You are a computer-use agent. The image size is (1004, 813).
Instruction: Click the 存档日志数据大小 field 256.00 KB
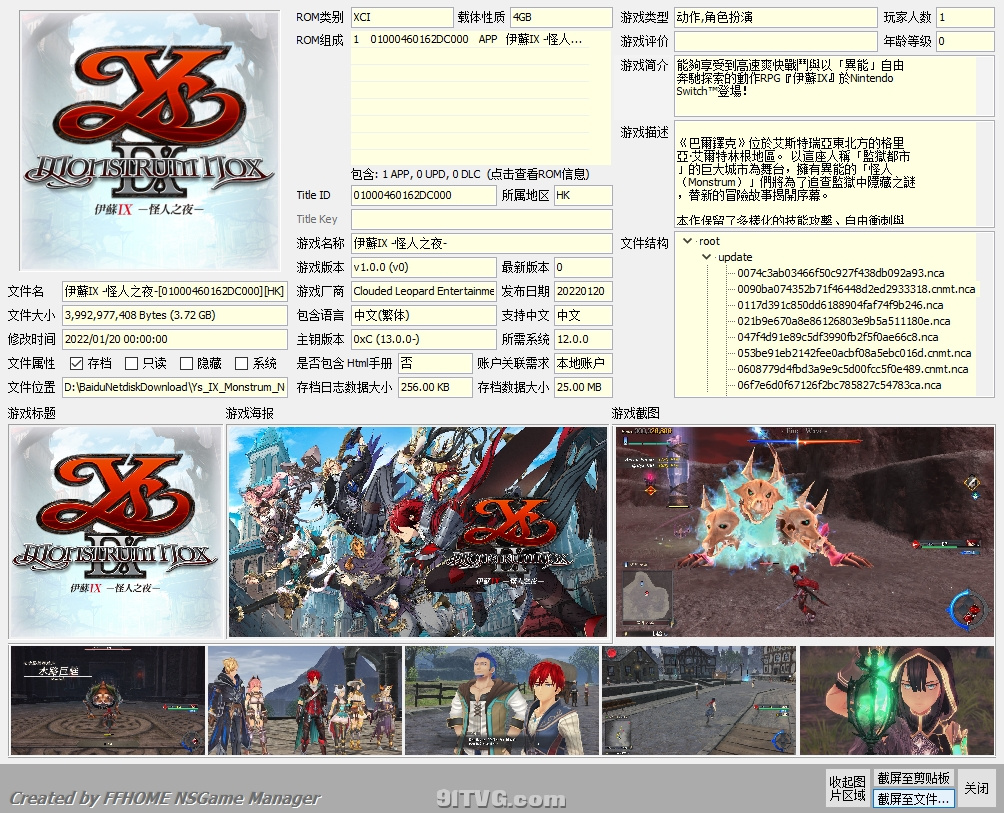pyautogui.click(x=435, y=387)
